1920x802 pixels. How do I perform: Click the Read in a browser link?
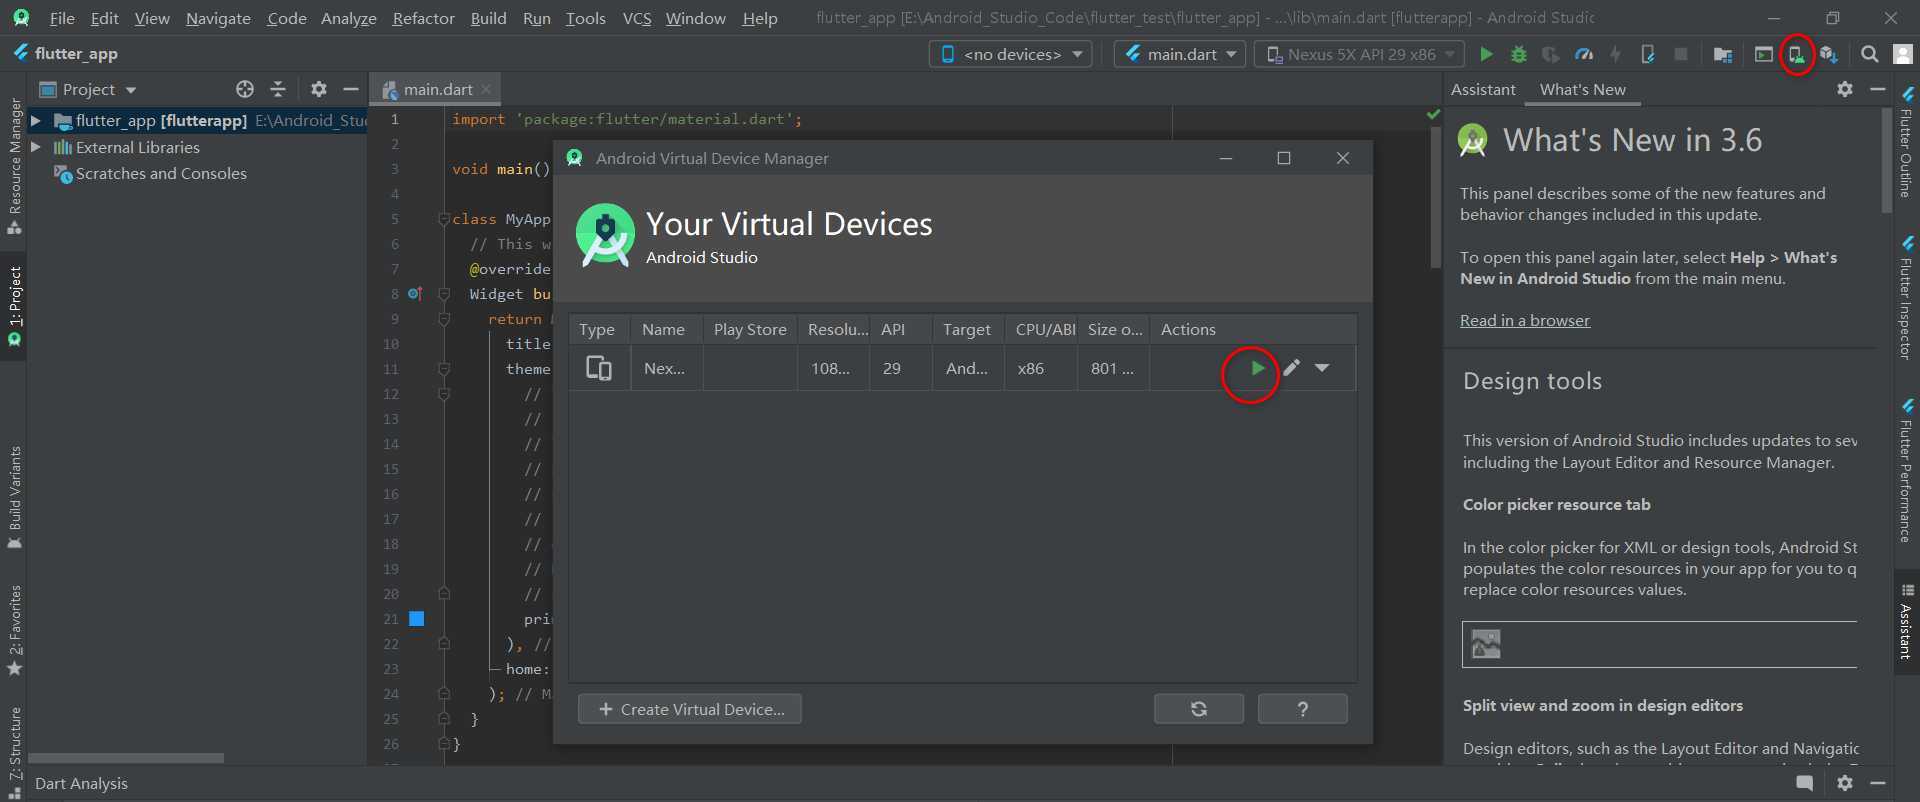point(1524,320)
